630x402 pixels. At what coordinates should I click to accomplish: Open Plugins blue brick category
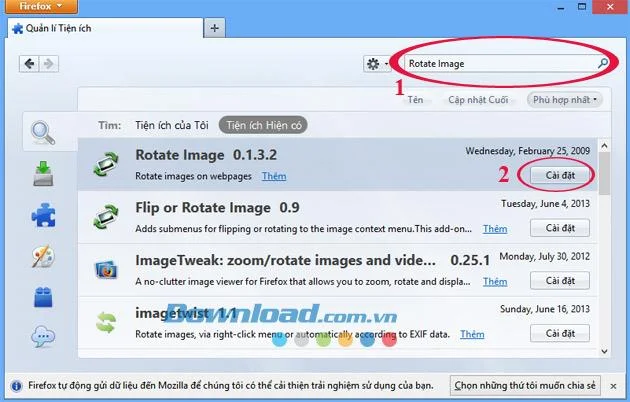pos(43,298)
